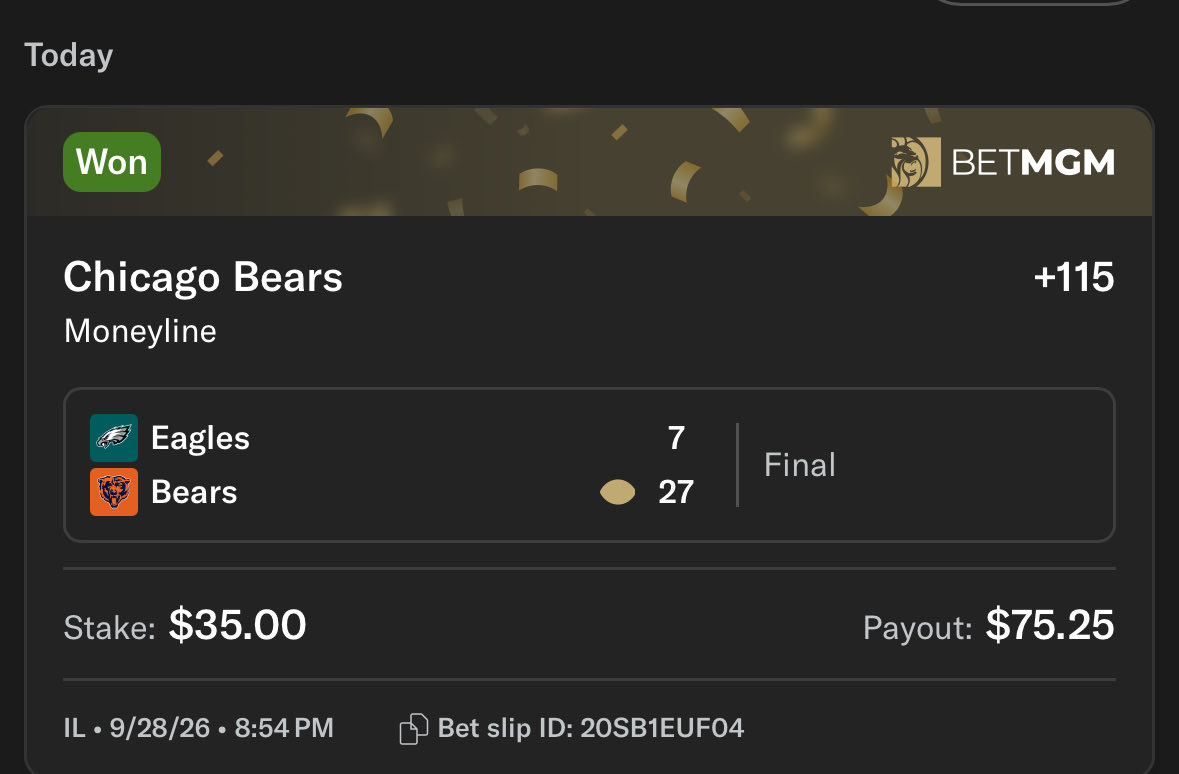Click the Bears team name
Image resolution: width=1179 pixels, height=774 pixels.
pos(194,492)
